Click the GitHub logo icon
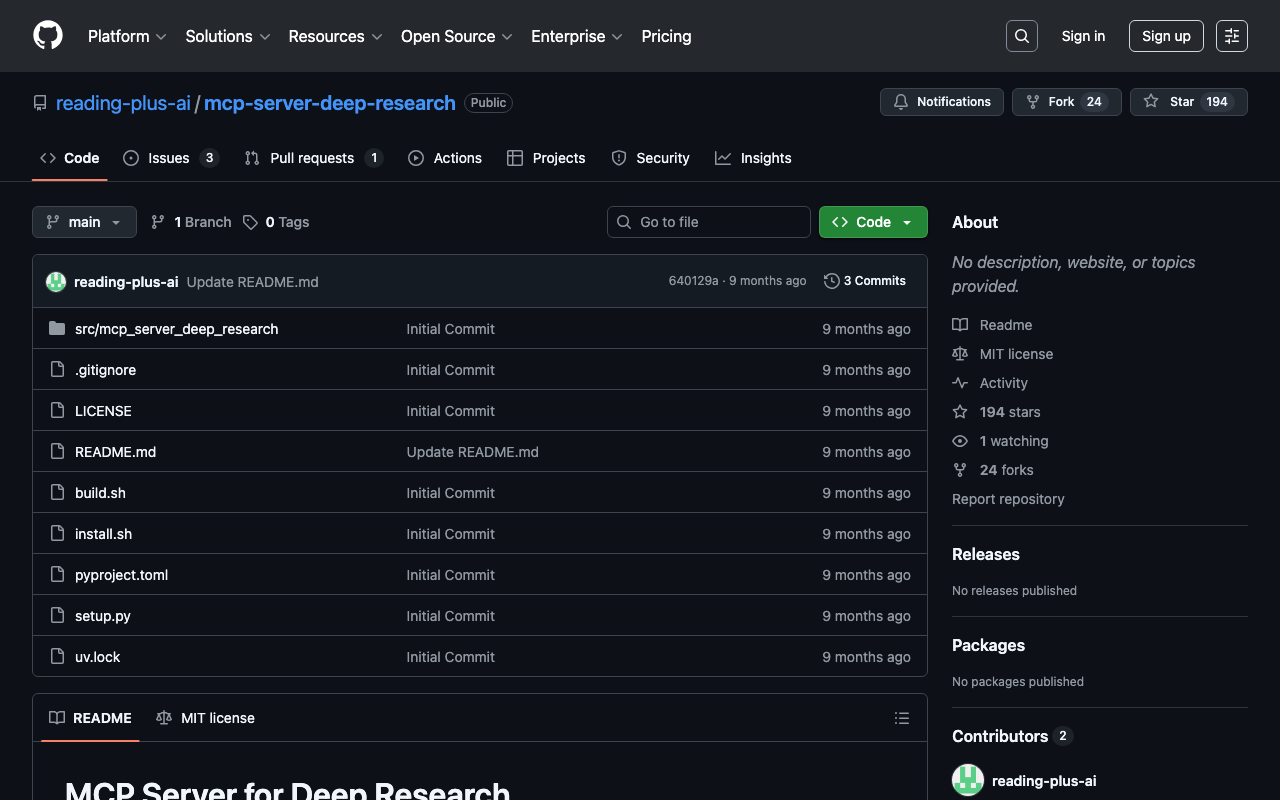This screenshot has height=800, width=1280. [x=48, y=36]
